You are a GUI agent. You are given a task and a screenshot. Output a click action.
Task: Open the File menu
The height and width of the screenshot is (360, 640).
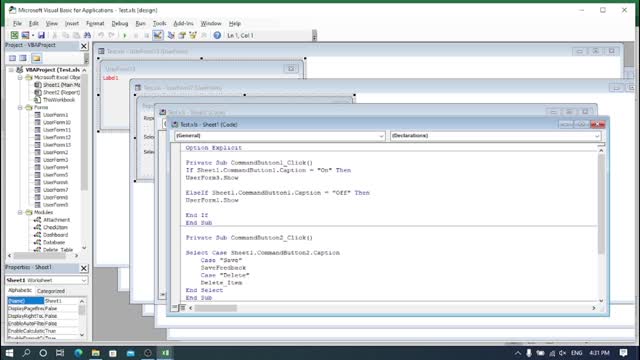pyautogui.click(x=17, y=24)
